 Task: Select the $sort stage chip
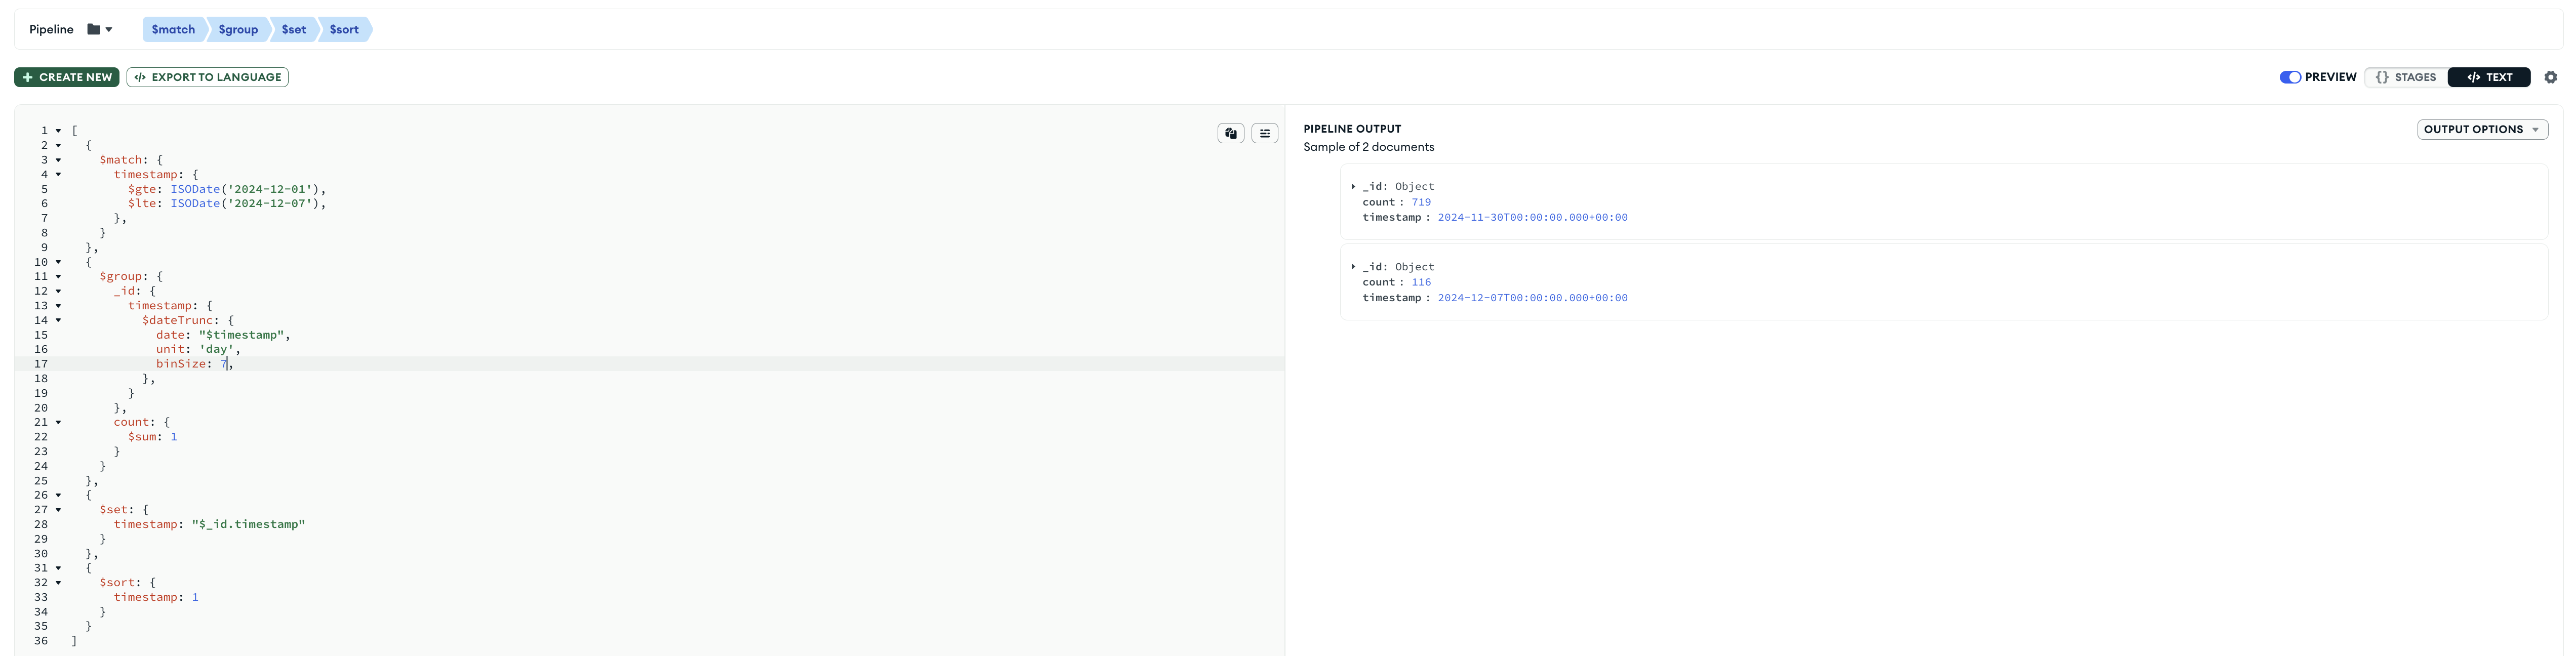344,29
